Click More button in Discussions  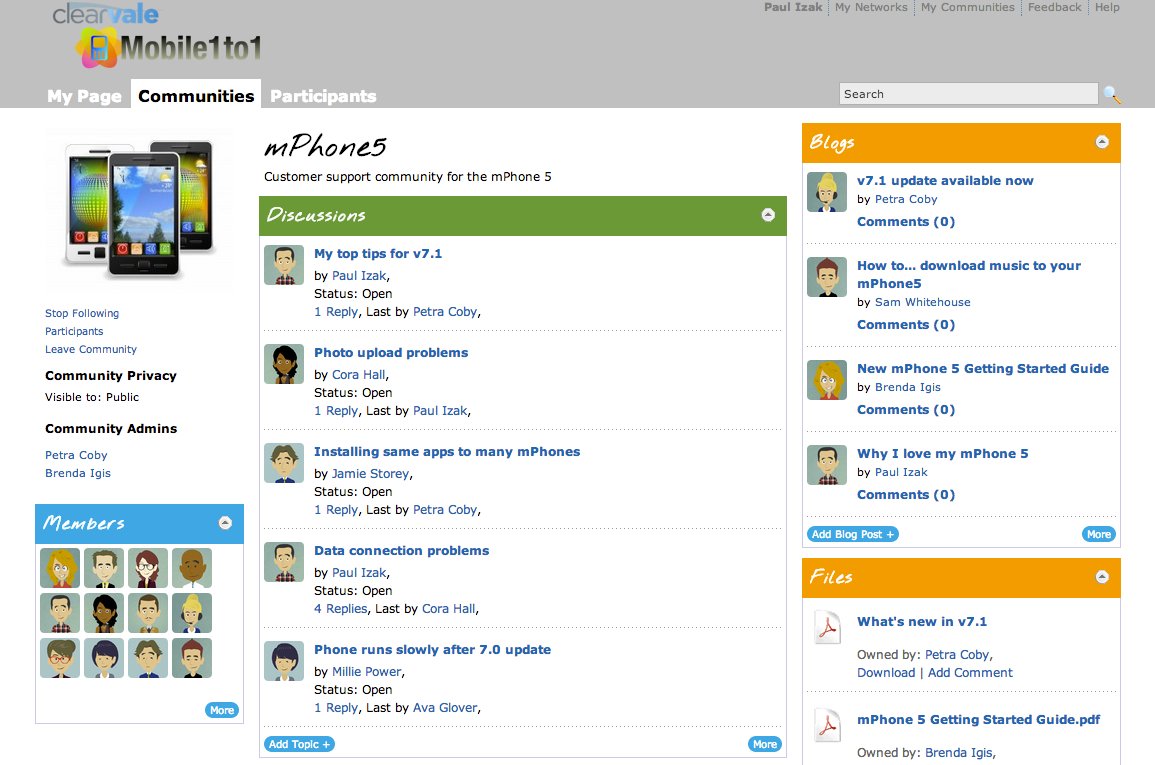765,744
